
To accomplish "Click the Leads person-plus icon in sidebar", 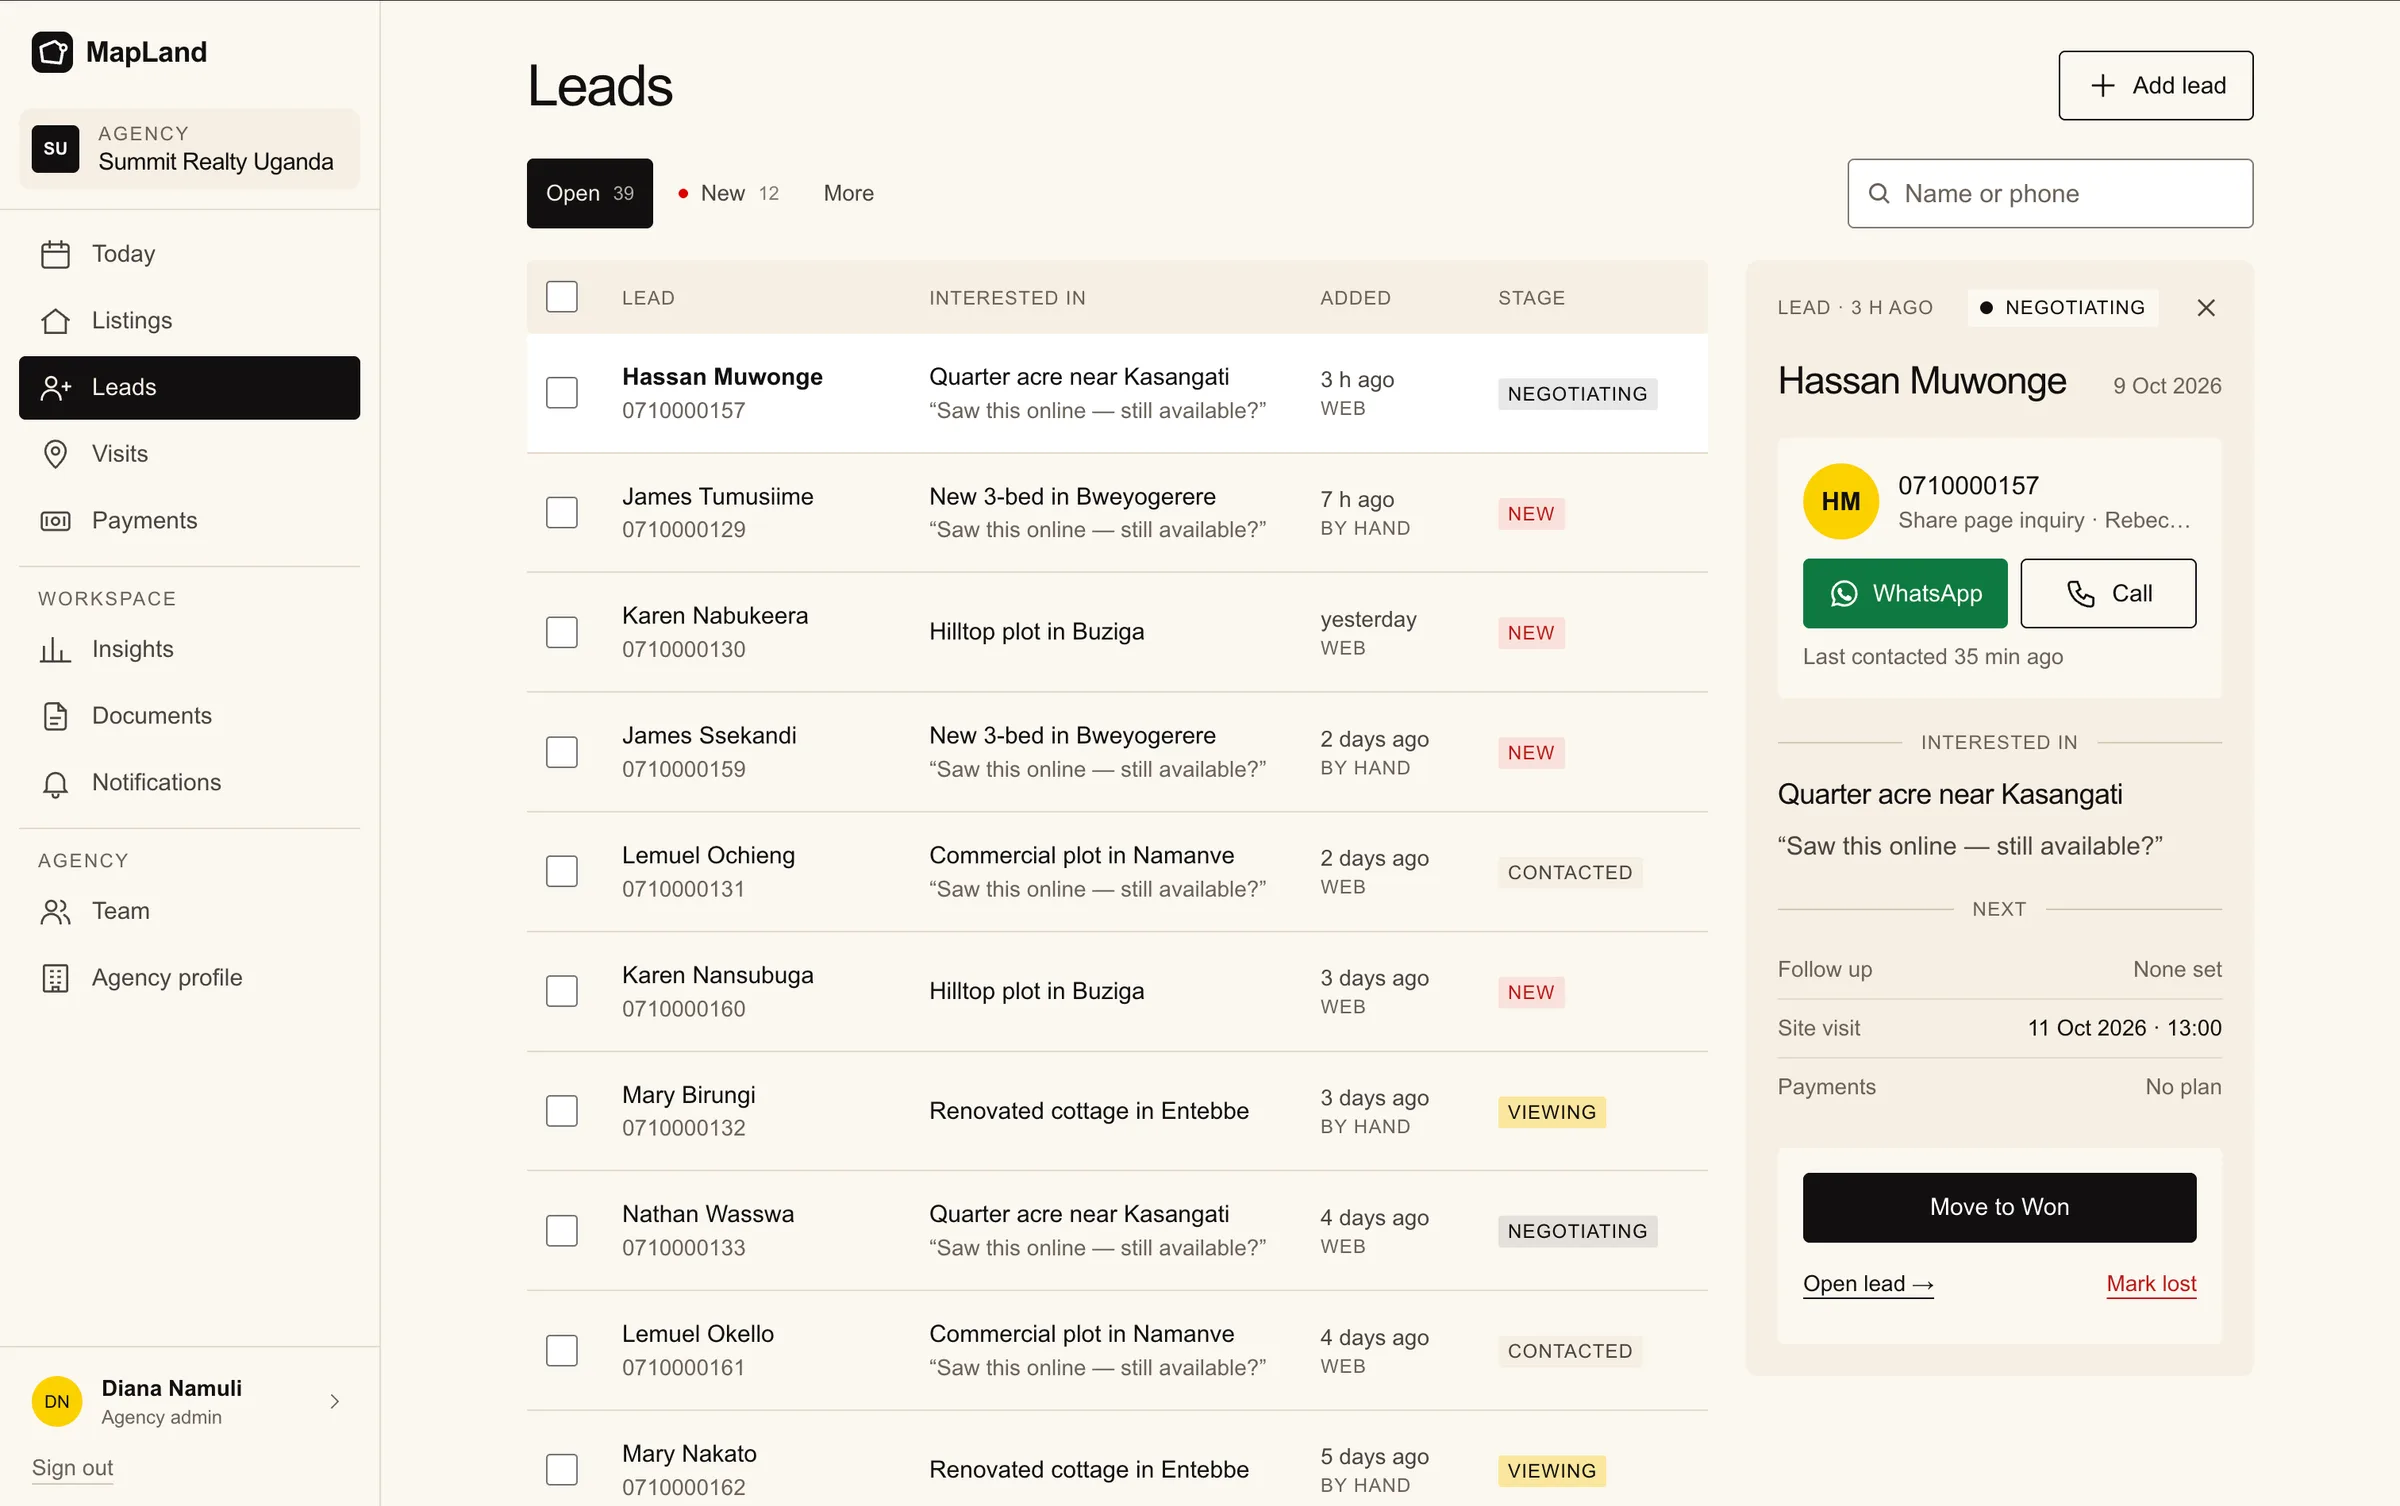I will point(55,388).
